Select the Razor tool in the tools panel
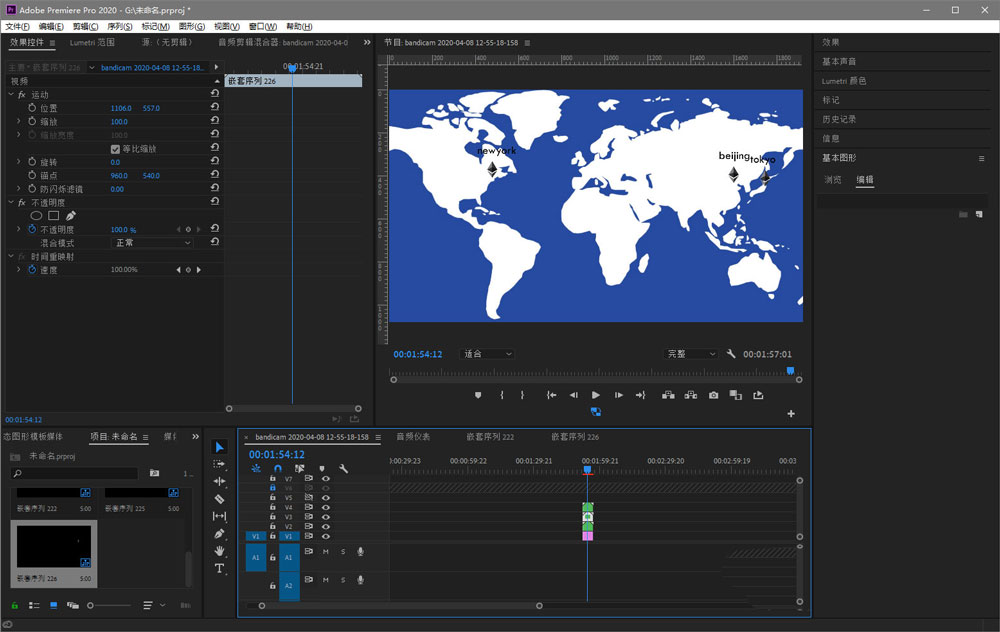The image size is (1000, 632). coord(220,499)
